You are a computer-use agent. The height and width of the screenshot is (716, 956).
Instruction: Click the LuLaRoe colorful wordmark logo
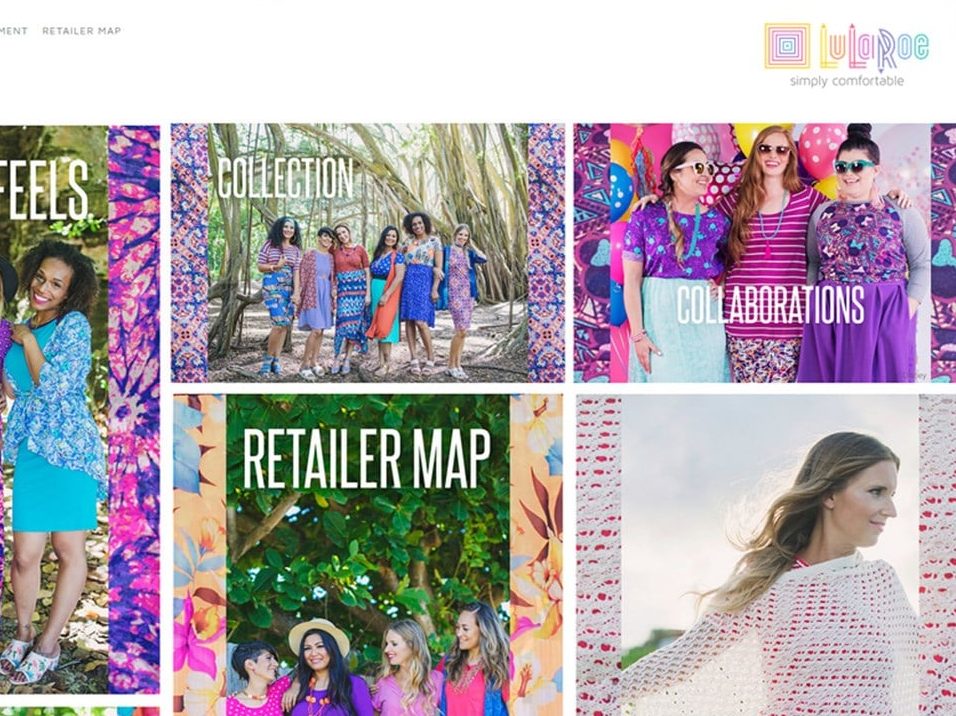coord(874,46)
